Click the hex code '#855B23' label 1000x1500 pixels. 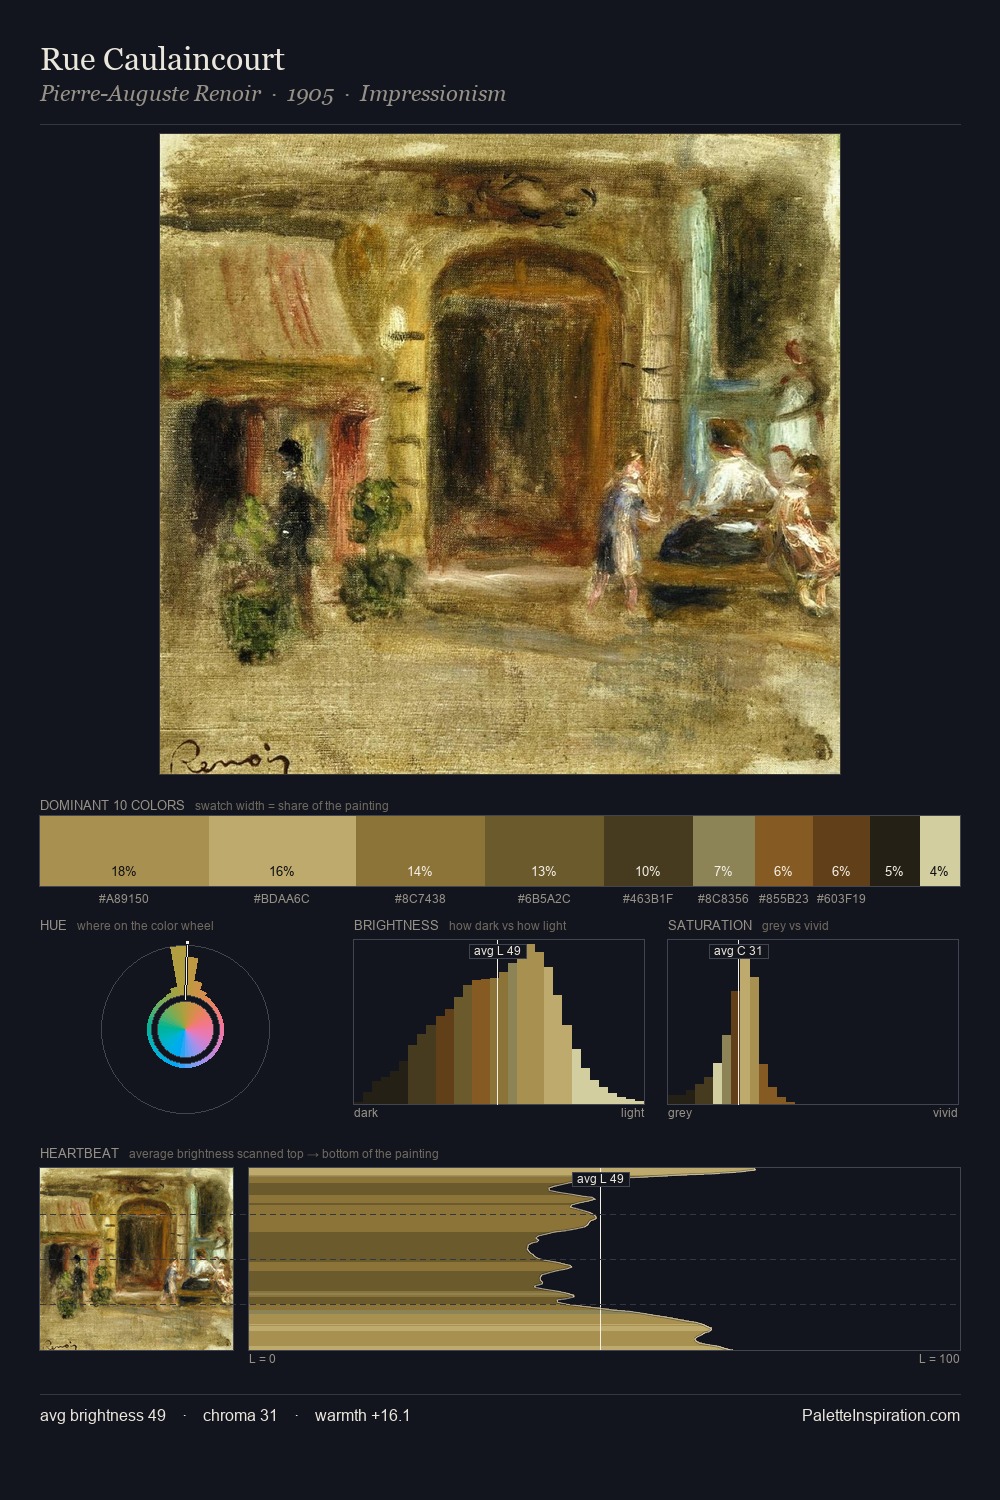(784, 899)
